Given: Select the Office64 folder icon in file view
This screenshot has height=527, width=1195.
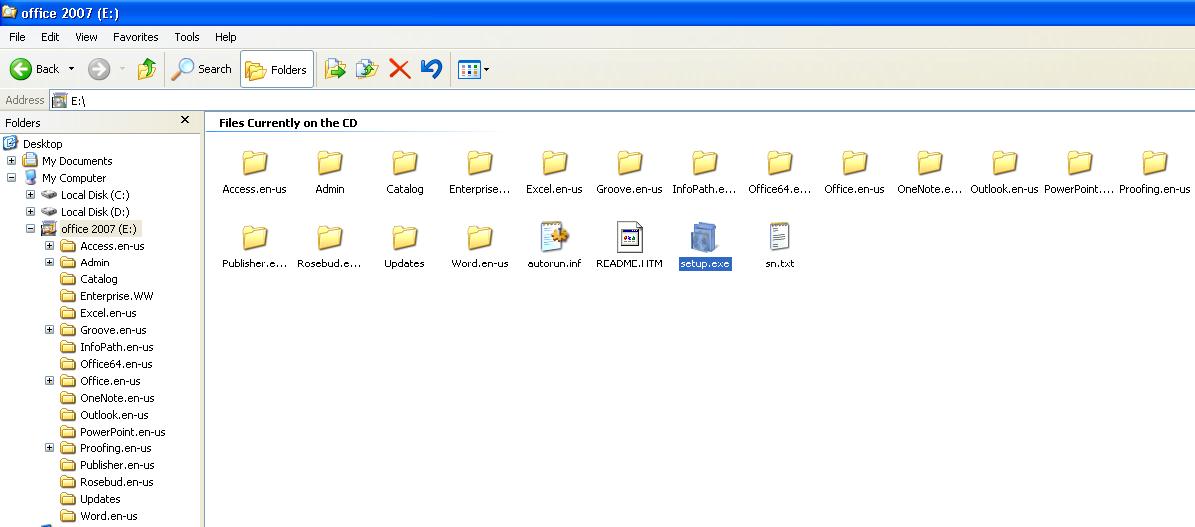Looking at the screenshot, I should pyautogui.click(x=780, y=162).
